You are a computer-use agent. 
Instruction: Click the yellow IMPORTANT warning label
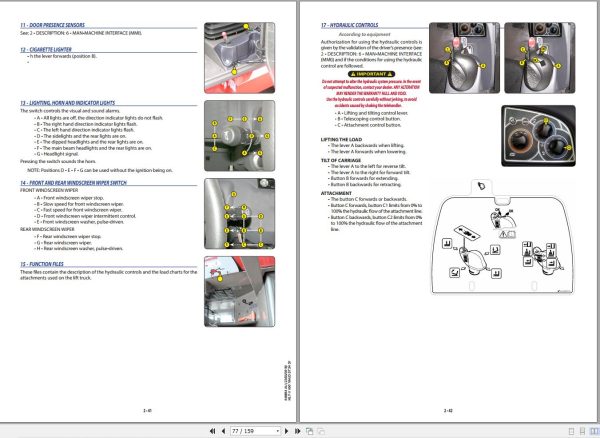tap(372, 74)
